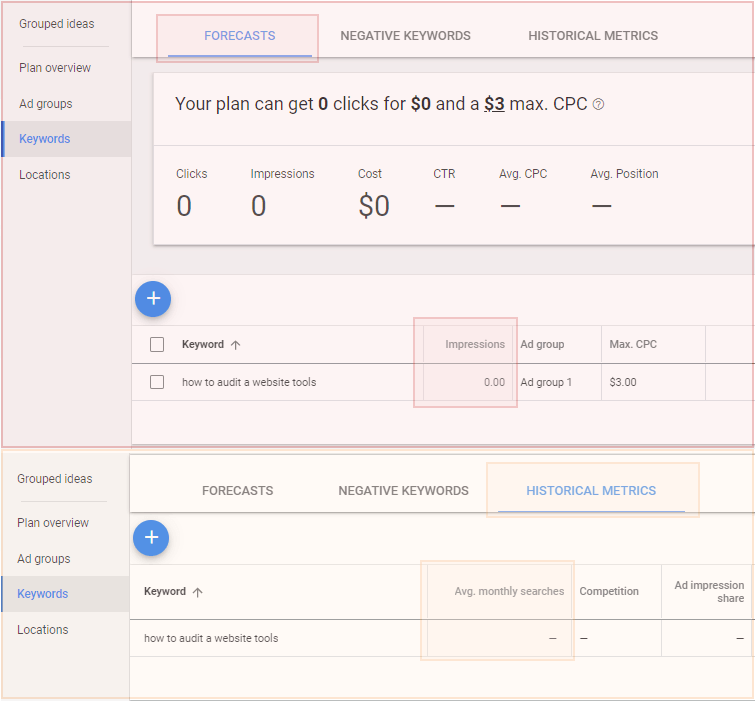The height and width of the screenshot is (701, 755).
Task: Open Grouped ideas in lower sidebar
Action: [x=55, y=479]
